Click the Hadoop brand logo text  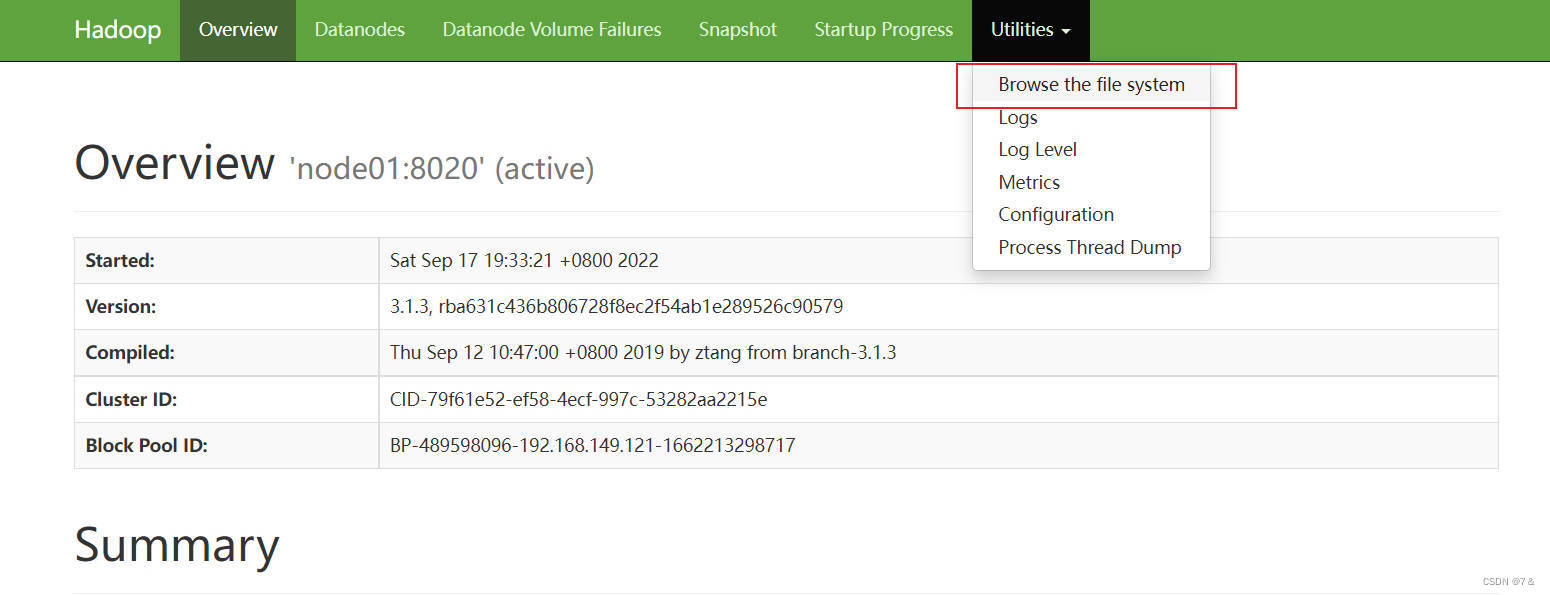[x=117, y=30]
